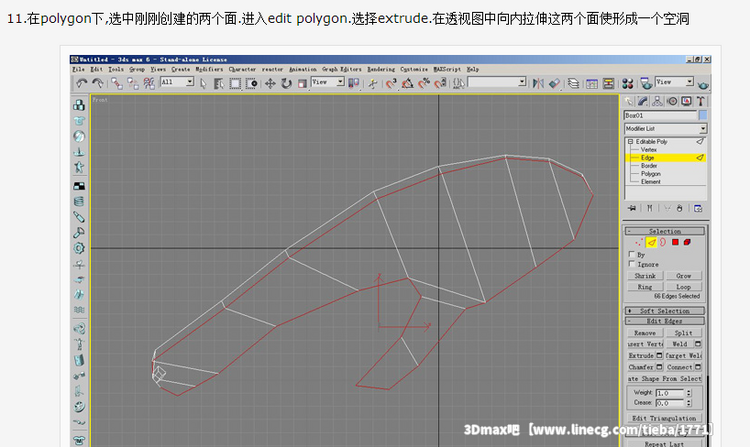Open the Customize menu
This screenshot has height=447, width=750.
tap(414, 69)
